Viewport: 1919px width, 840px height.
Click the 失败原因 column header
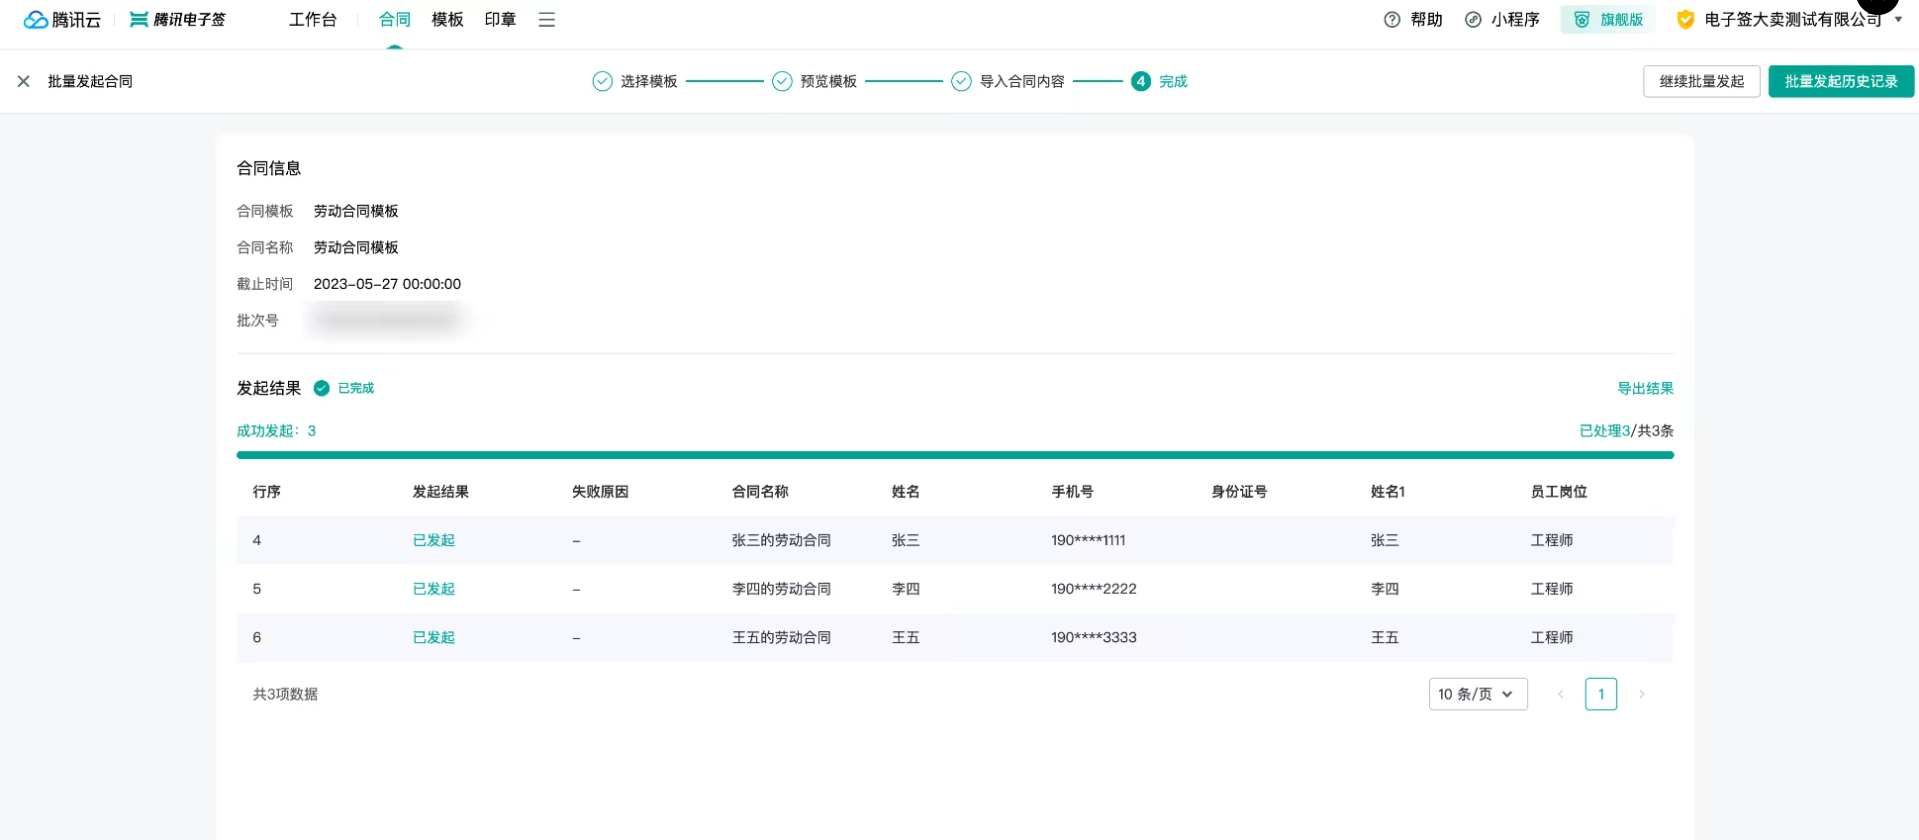pos(600,492)
